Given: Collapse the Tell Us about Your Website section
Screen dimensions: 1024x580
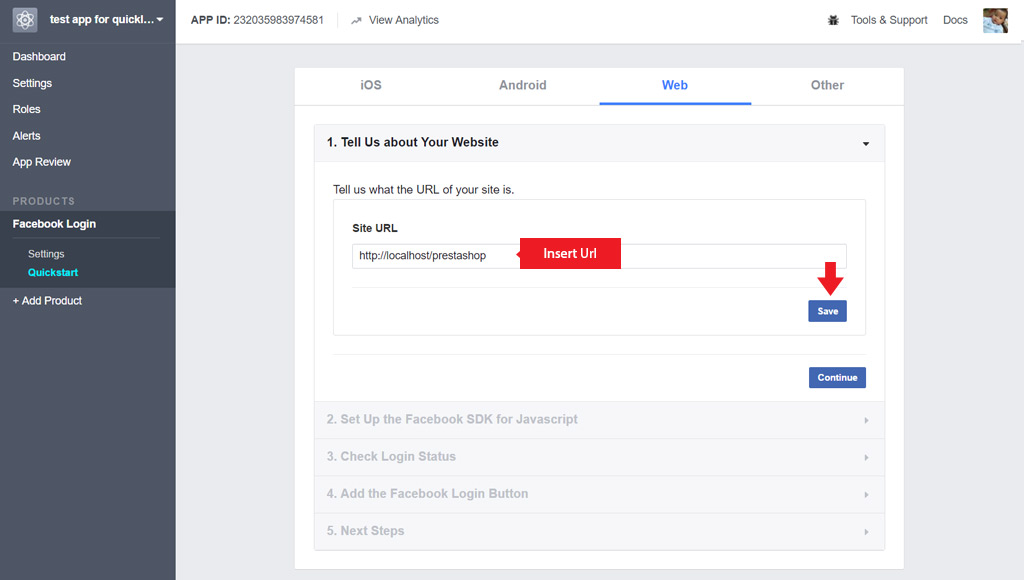Looking at the screenshot, I should point(599,143).
